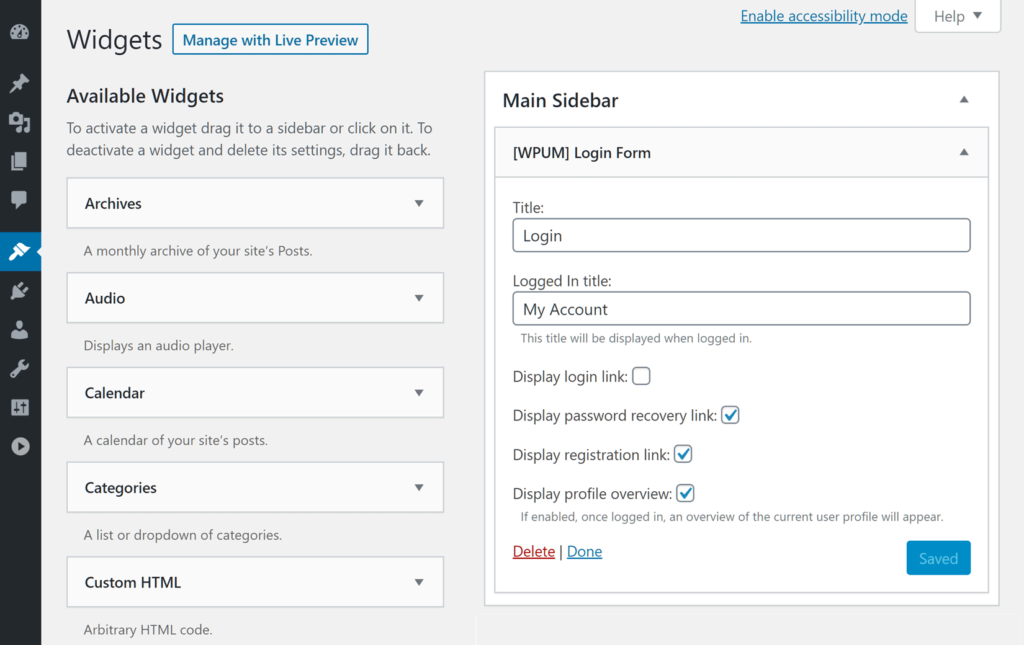Collapse the [WPUM] Login Form widget
The height and width of the screenshot is (645, 1024).
(x=963, y=152)
